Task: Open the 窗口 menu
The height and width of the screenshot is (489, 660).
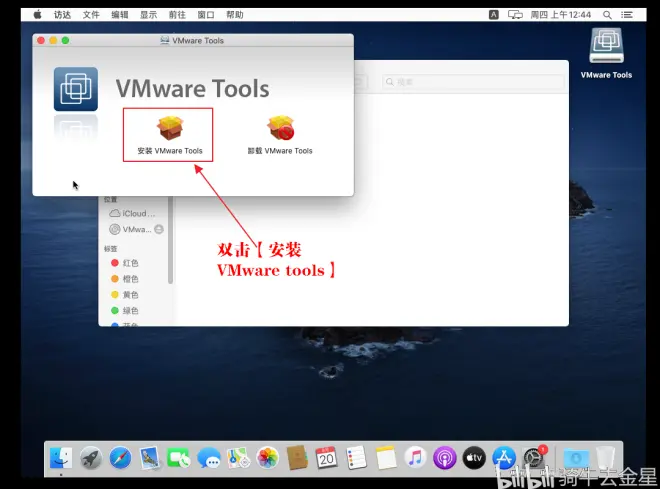Action: coord(206,15)
